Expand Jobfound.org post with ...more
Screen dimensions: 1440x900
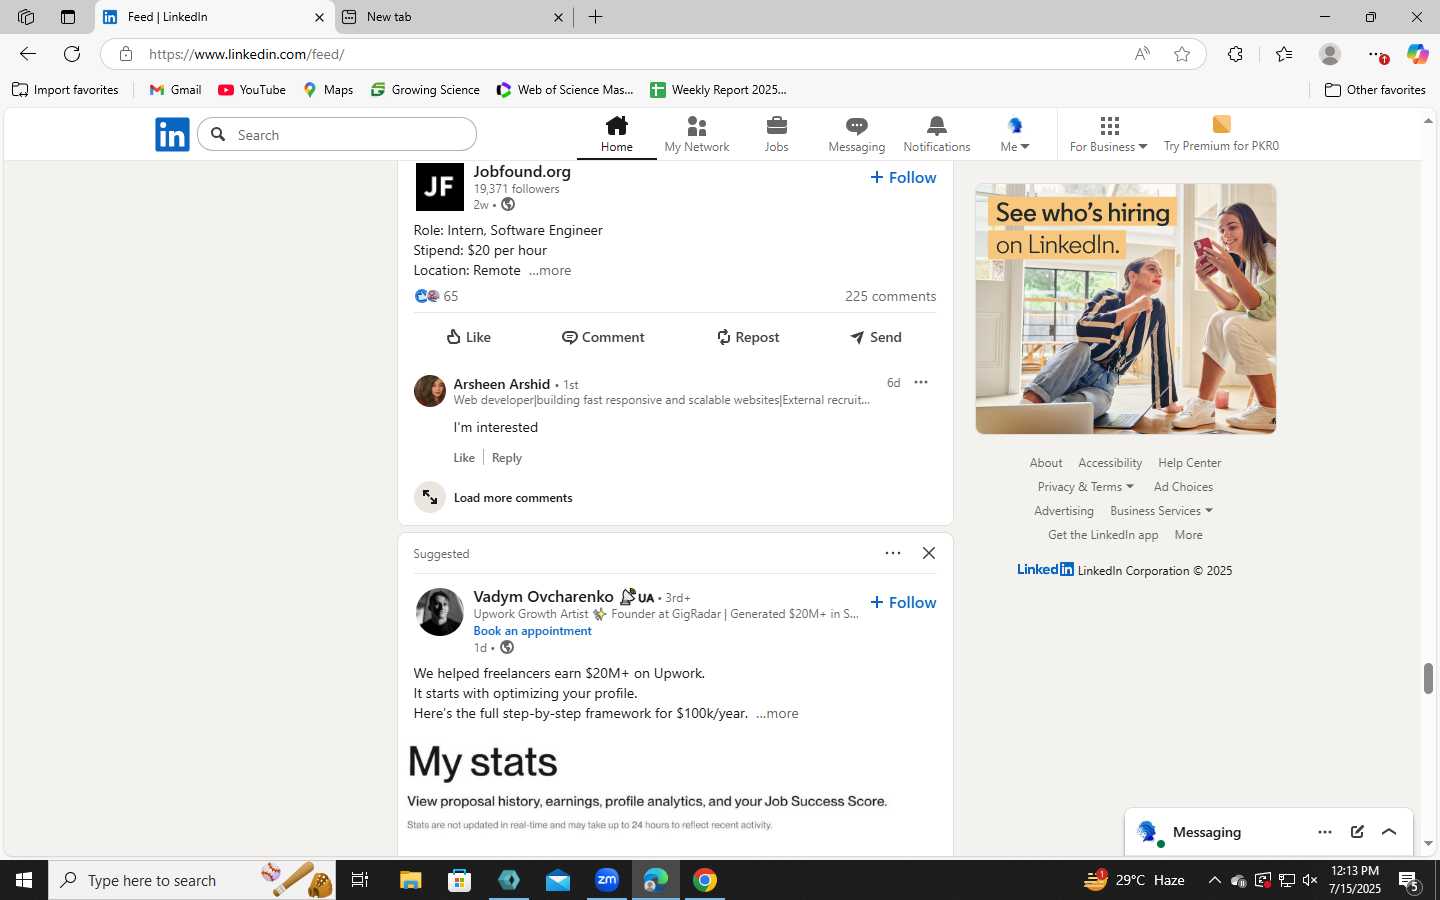pyautogui.click(x=550, y=270)
